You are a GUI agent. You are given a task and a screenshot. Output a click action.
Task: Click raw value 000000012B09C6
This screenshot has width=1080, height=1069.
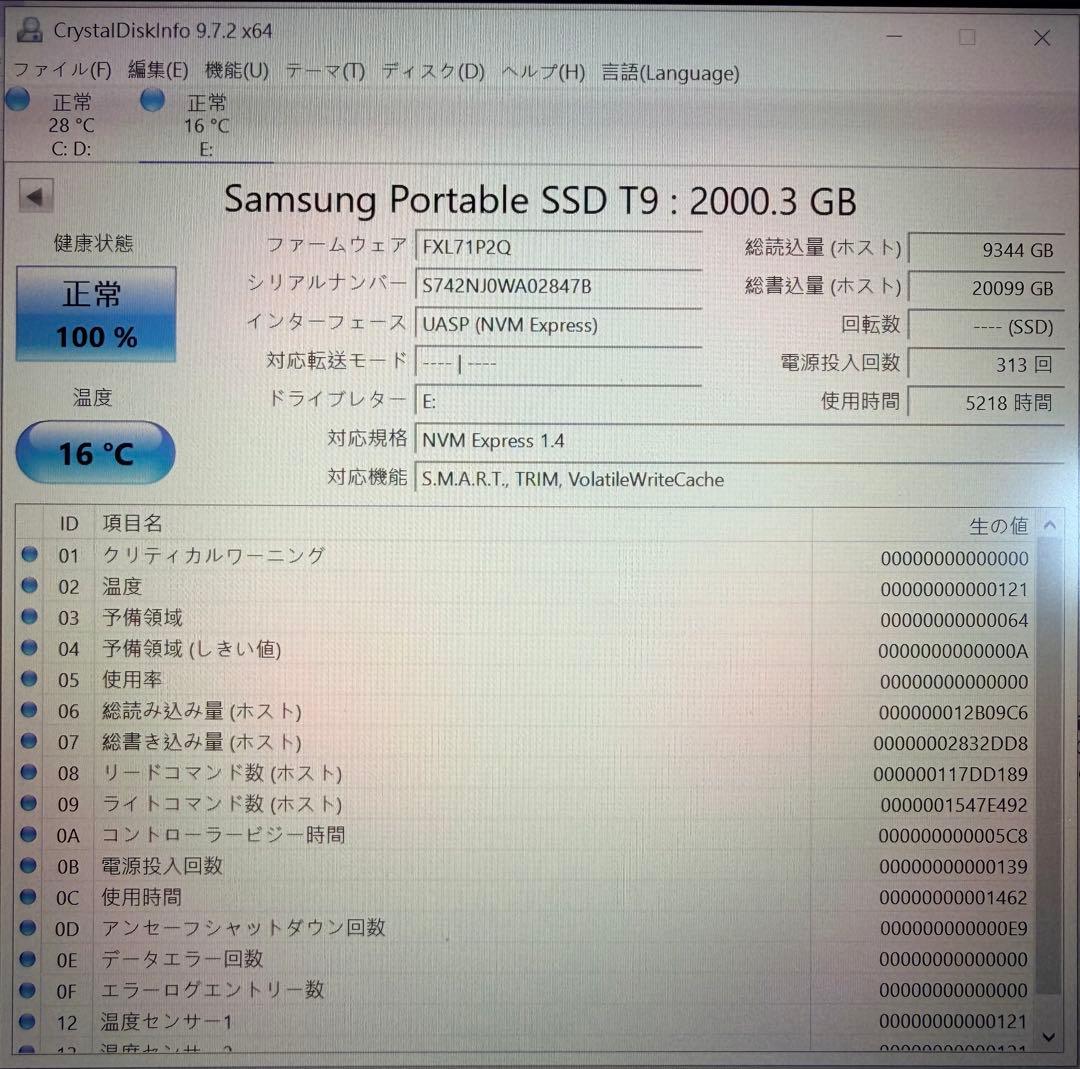(953, 712)
